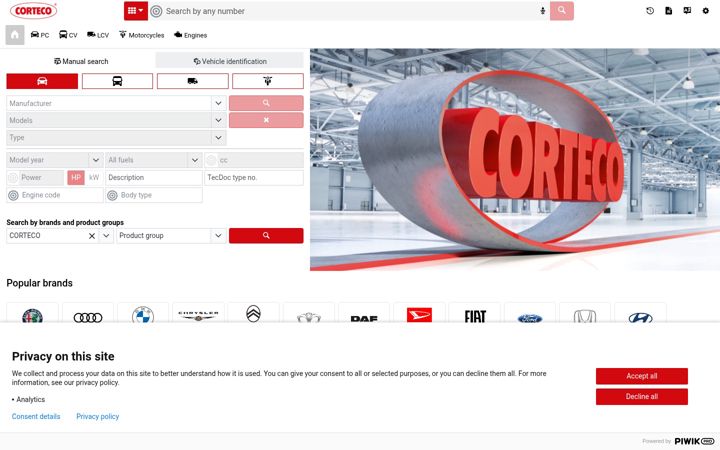Screen dimensions: 720x450
Task: Select the Engines category
Action: [191, 35]
